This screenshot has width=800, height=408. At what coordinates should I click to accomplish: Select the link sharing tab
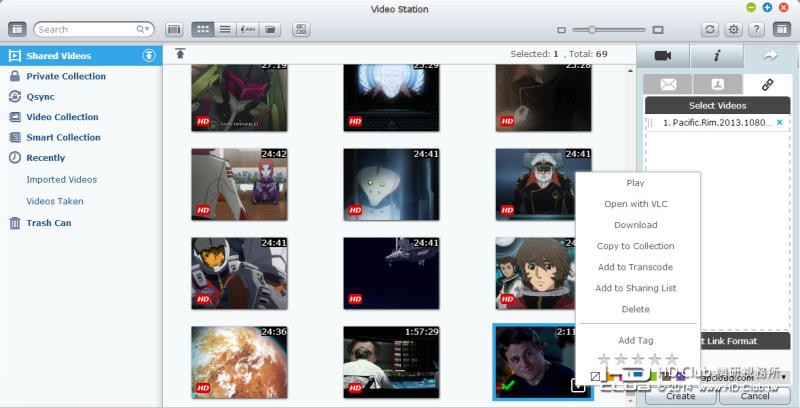pos(767,84)
